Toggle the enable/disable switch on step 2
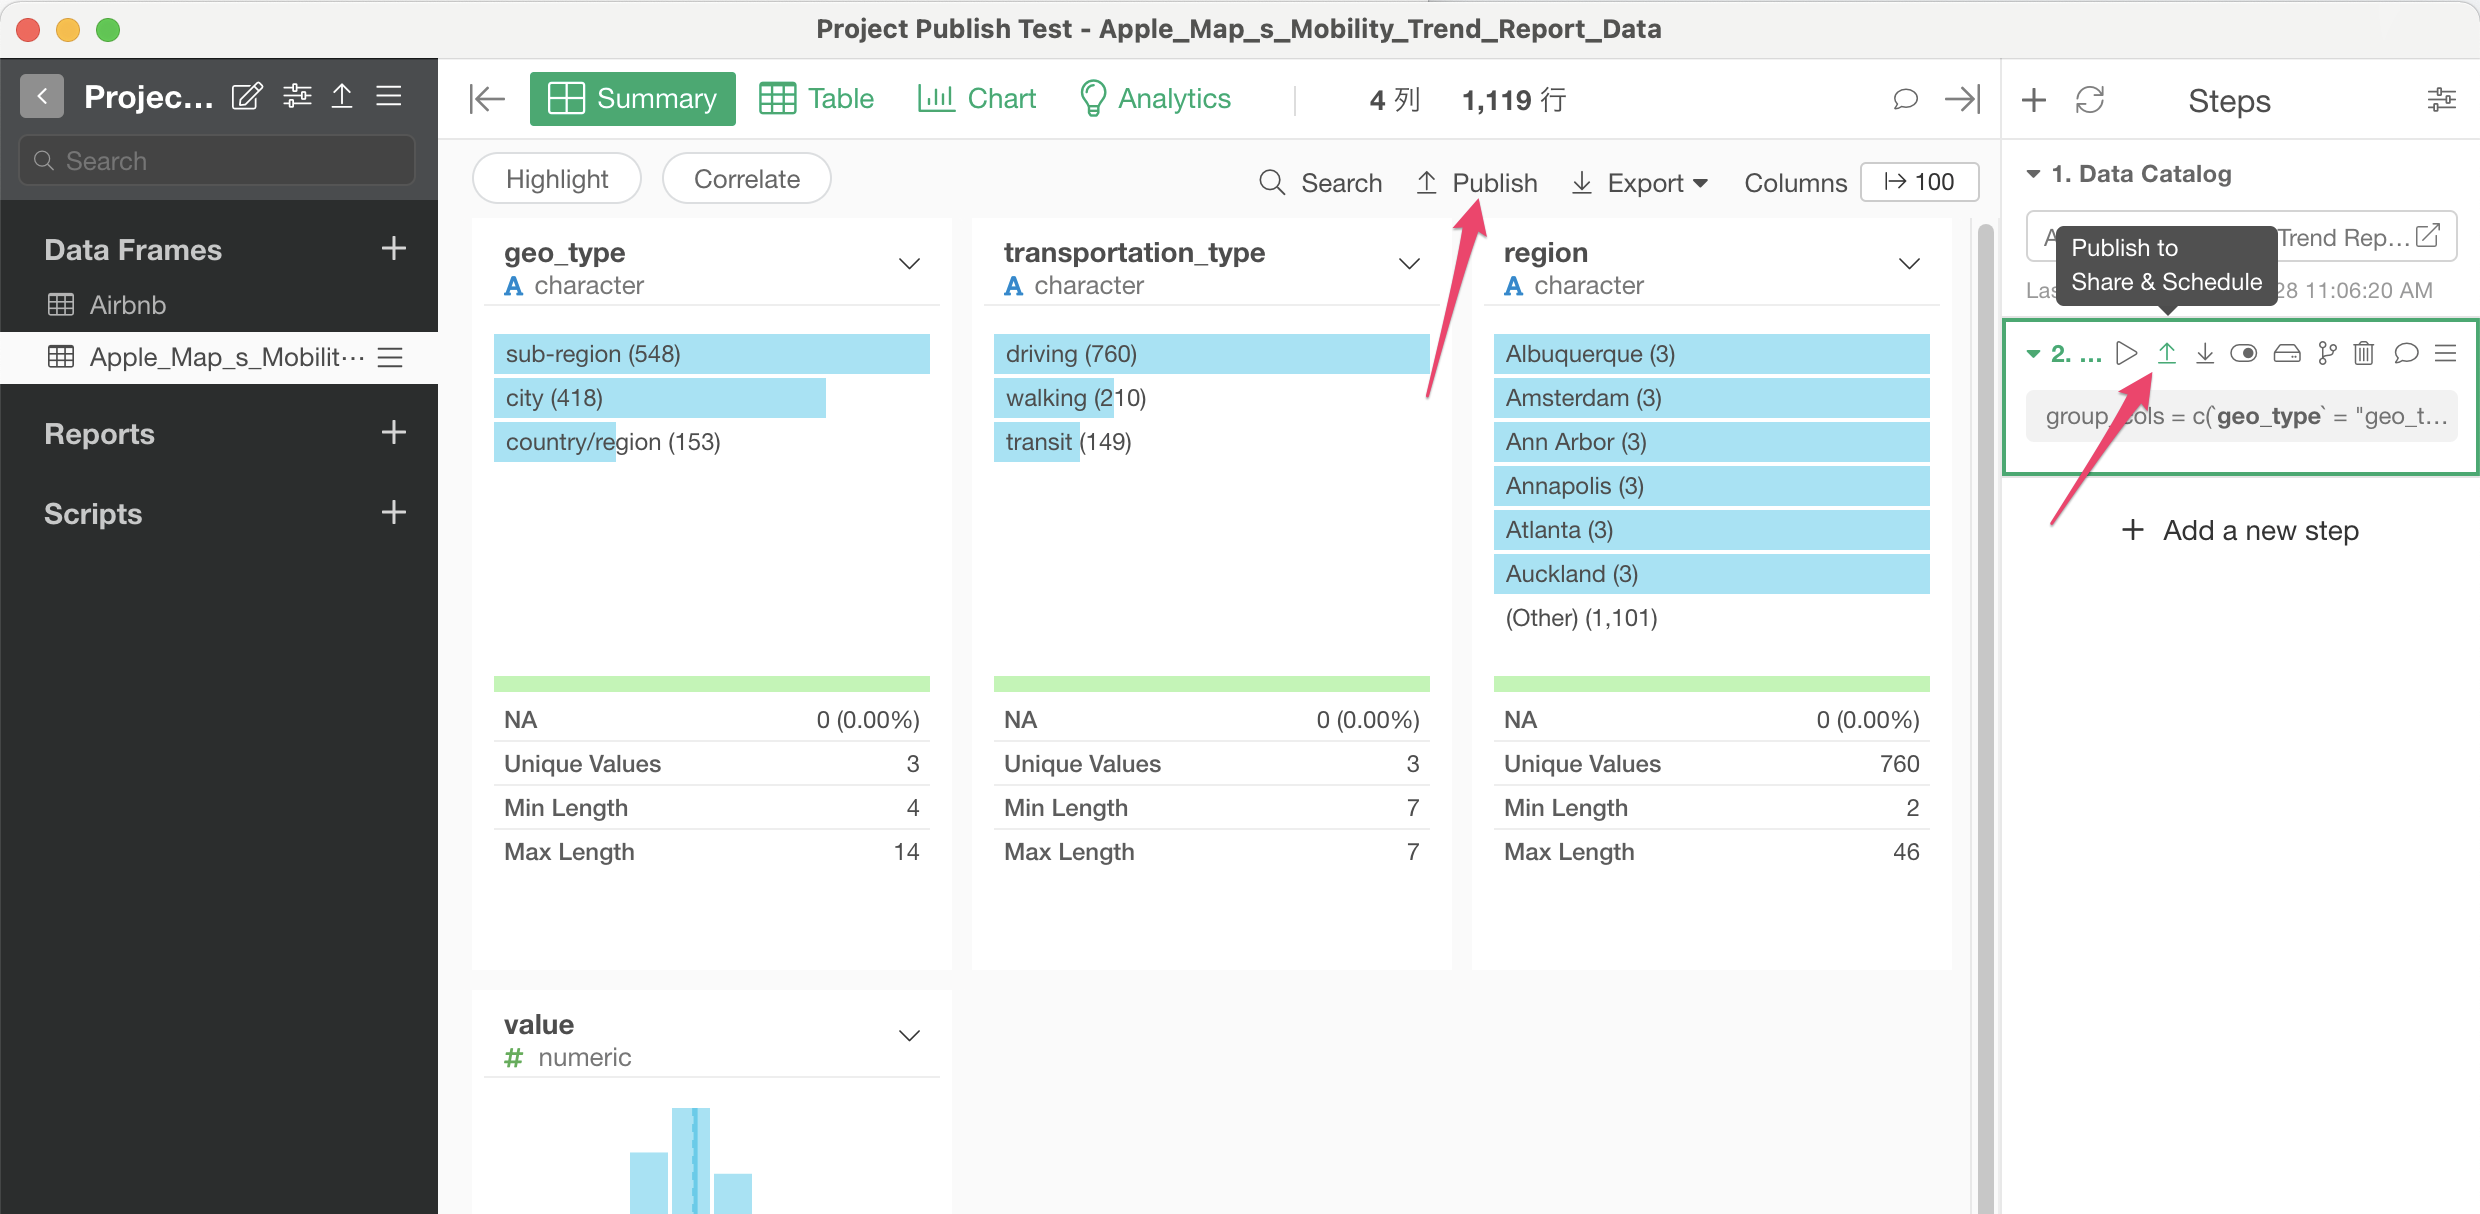This screenshot has width=2480, height=1214. click(x=2244, y=354)
